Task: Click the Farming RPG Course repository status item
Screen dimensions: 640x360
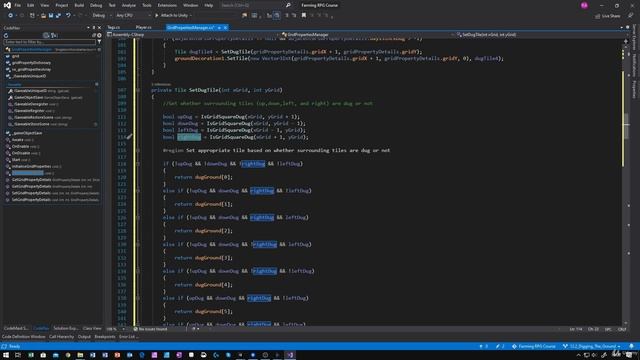Action: point(534,347)
